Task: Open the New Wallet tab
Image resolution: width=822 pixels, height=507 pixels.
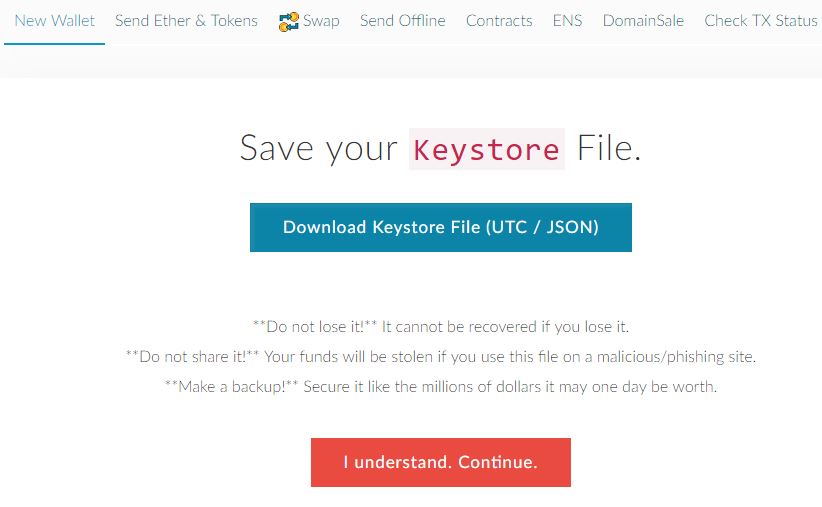Action: (54, 21)
